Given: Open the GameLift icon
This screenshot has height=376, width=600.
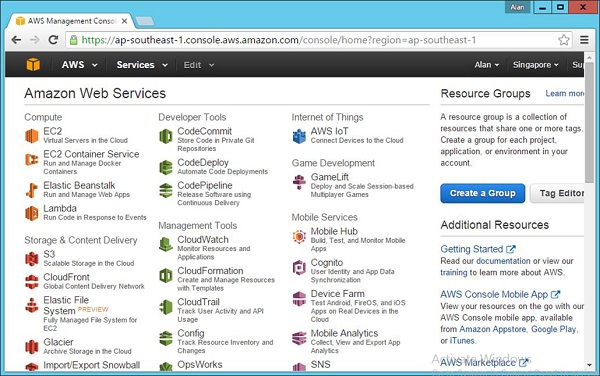Looking at the screenshot, I should [x=299, y=182].
